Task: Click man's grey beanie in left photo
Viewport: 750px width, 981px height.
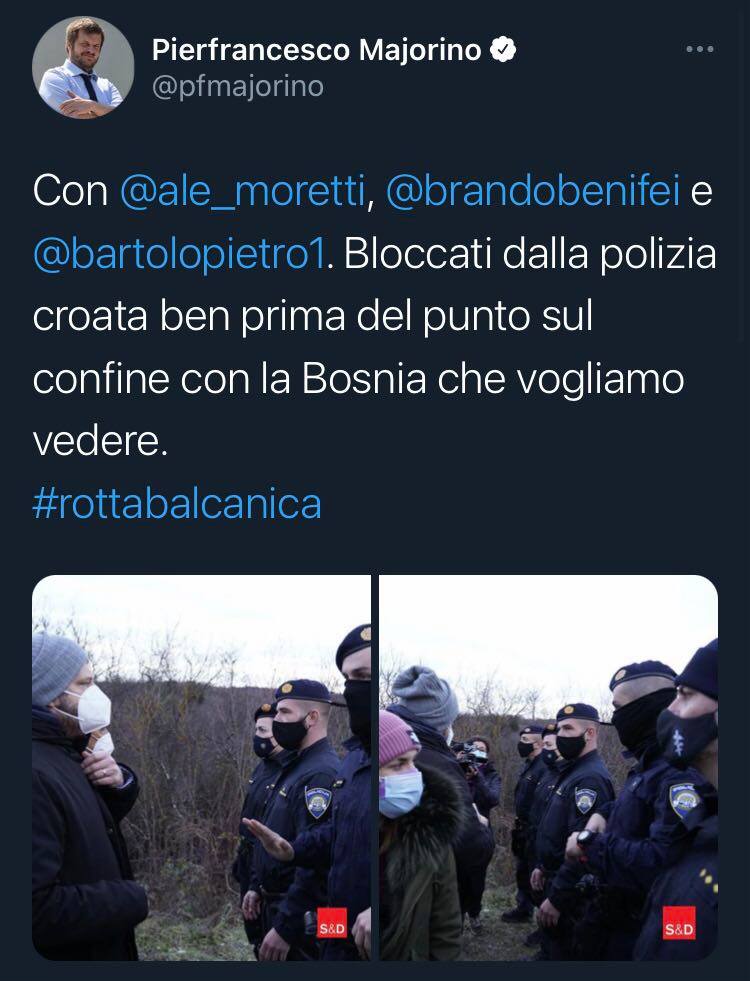Action: tap(58, 667)
